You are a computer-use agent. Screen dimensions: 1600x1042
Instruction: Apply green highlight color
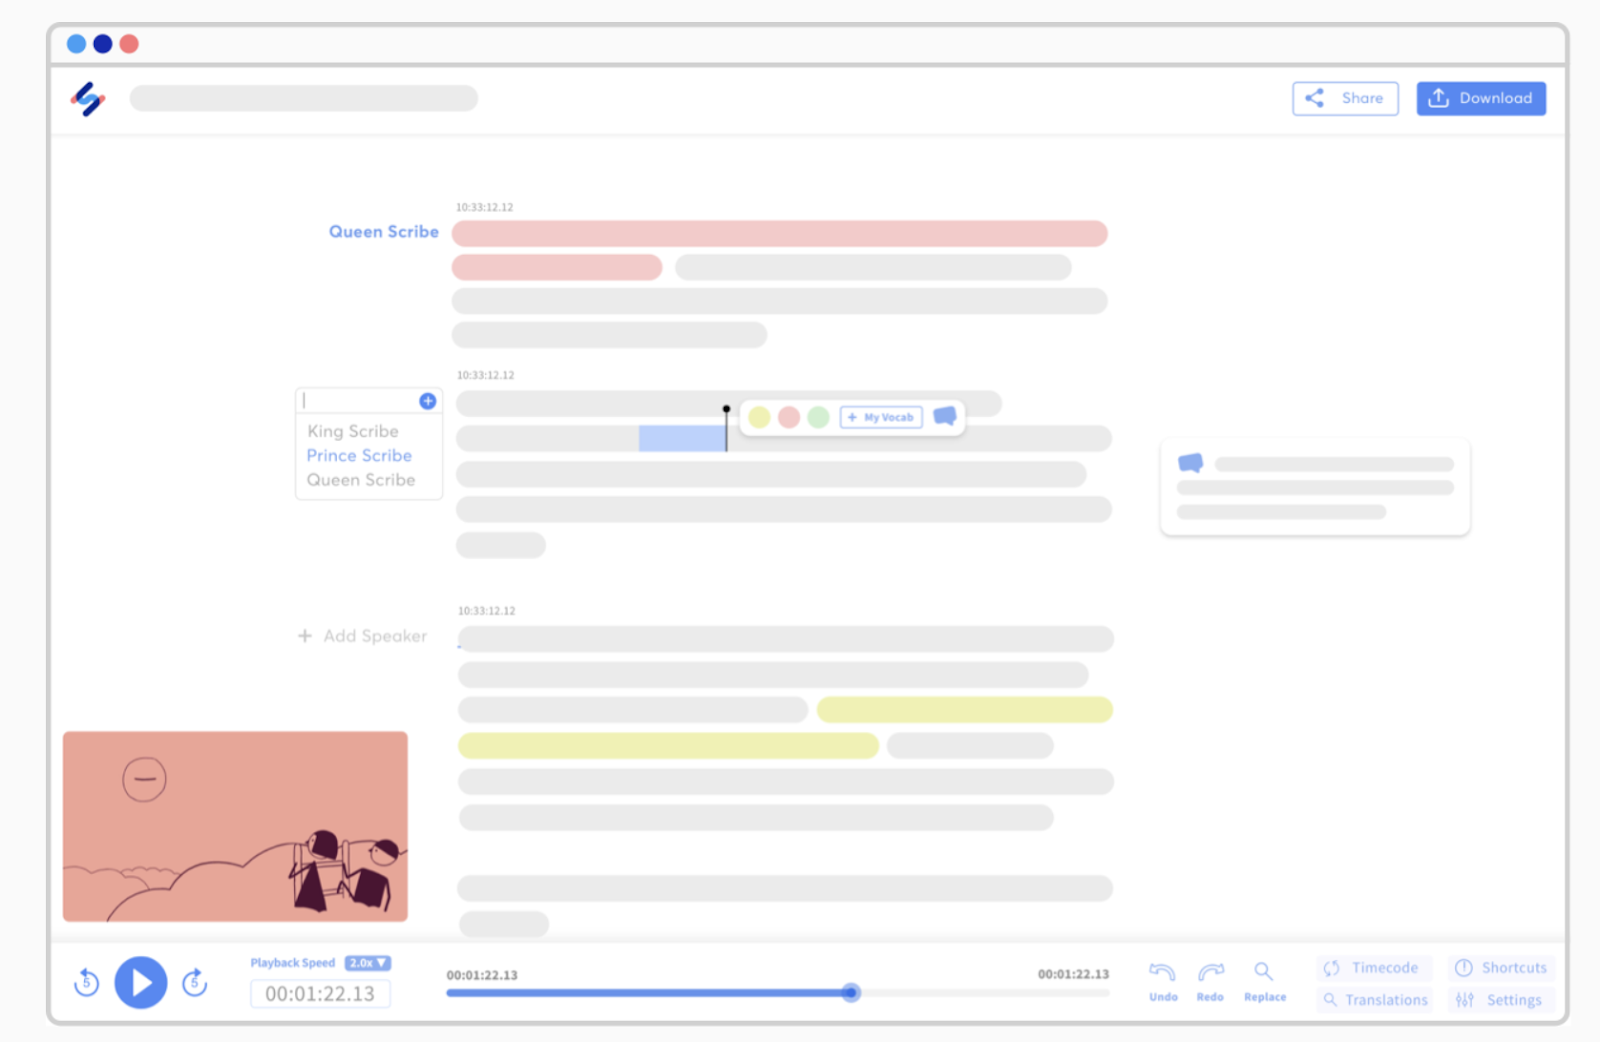[818, 417]
